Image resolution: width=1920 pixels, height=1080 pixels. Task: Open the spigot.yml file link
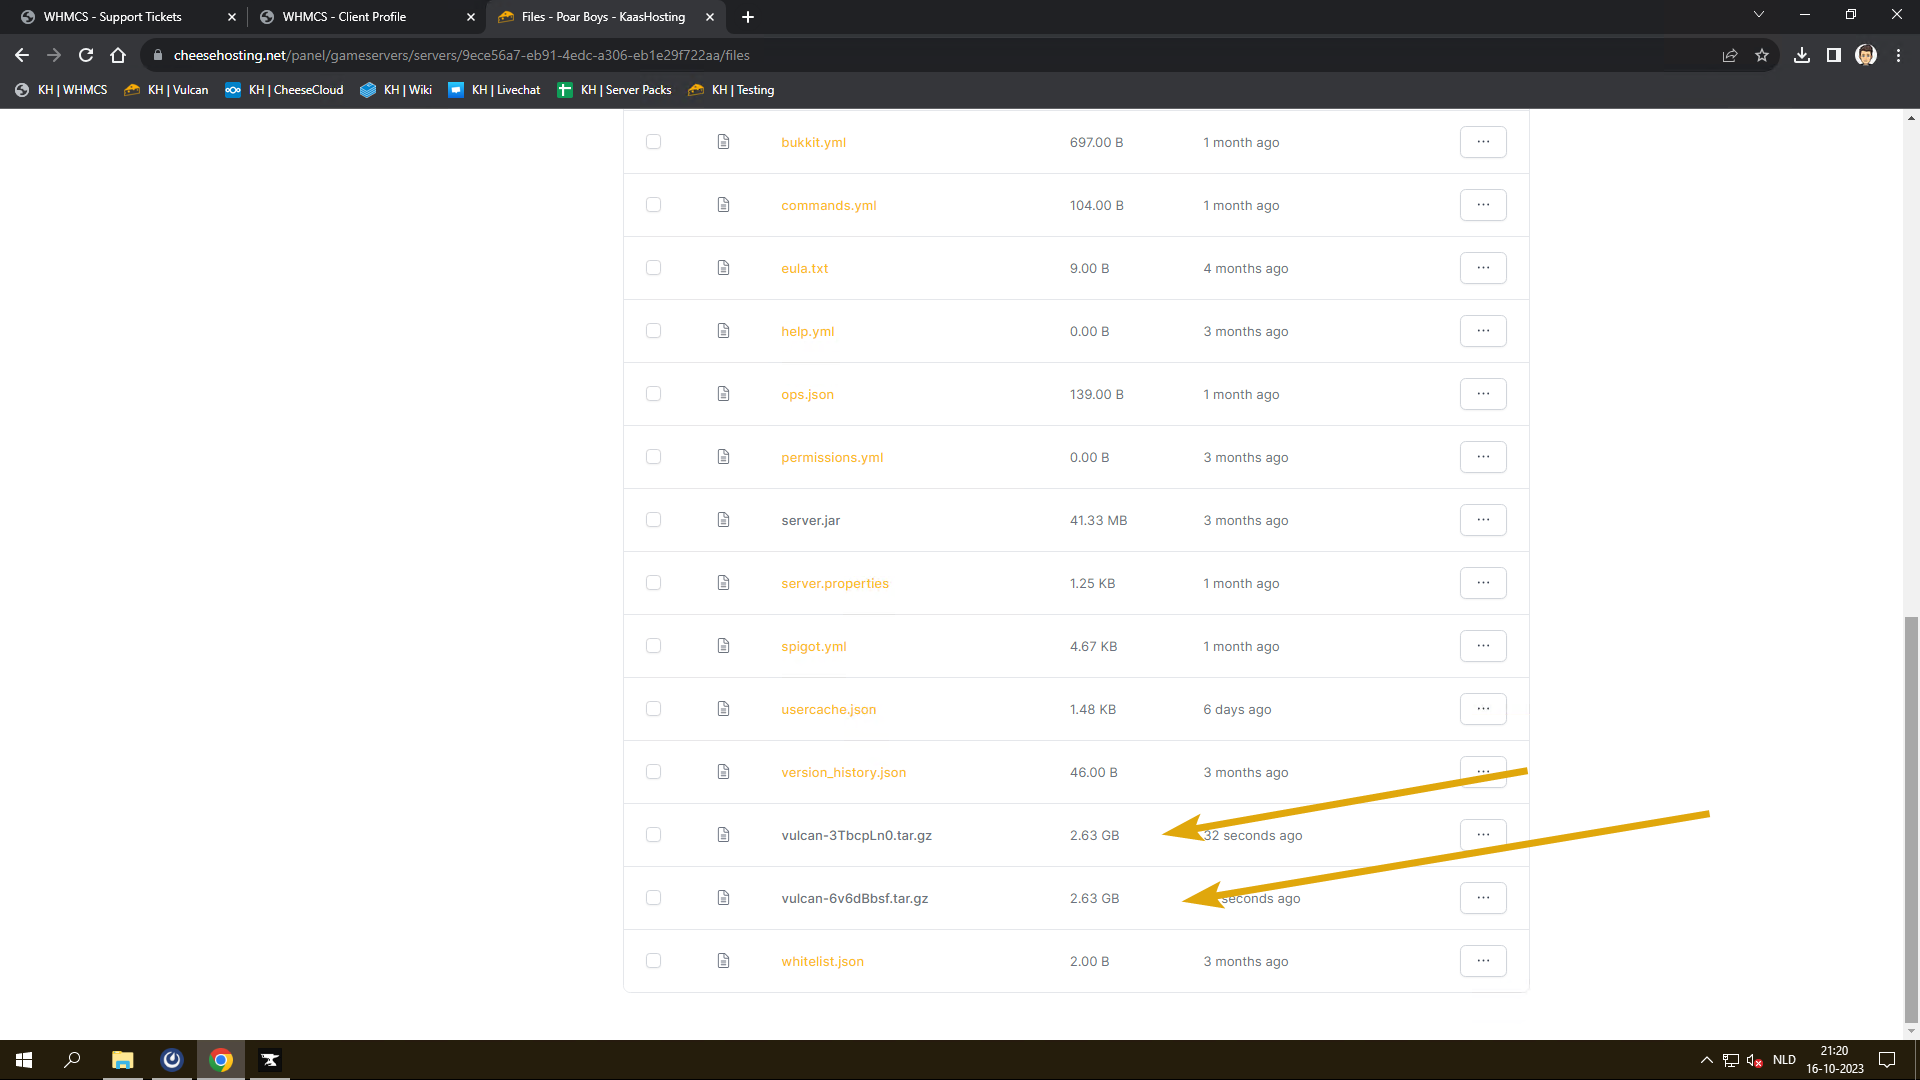(813, 646)
